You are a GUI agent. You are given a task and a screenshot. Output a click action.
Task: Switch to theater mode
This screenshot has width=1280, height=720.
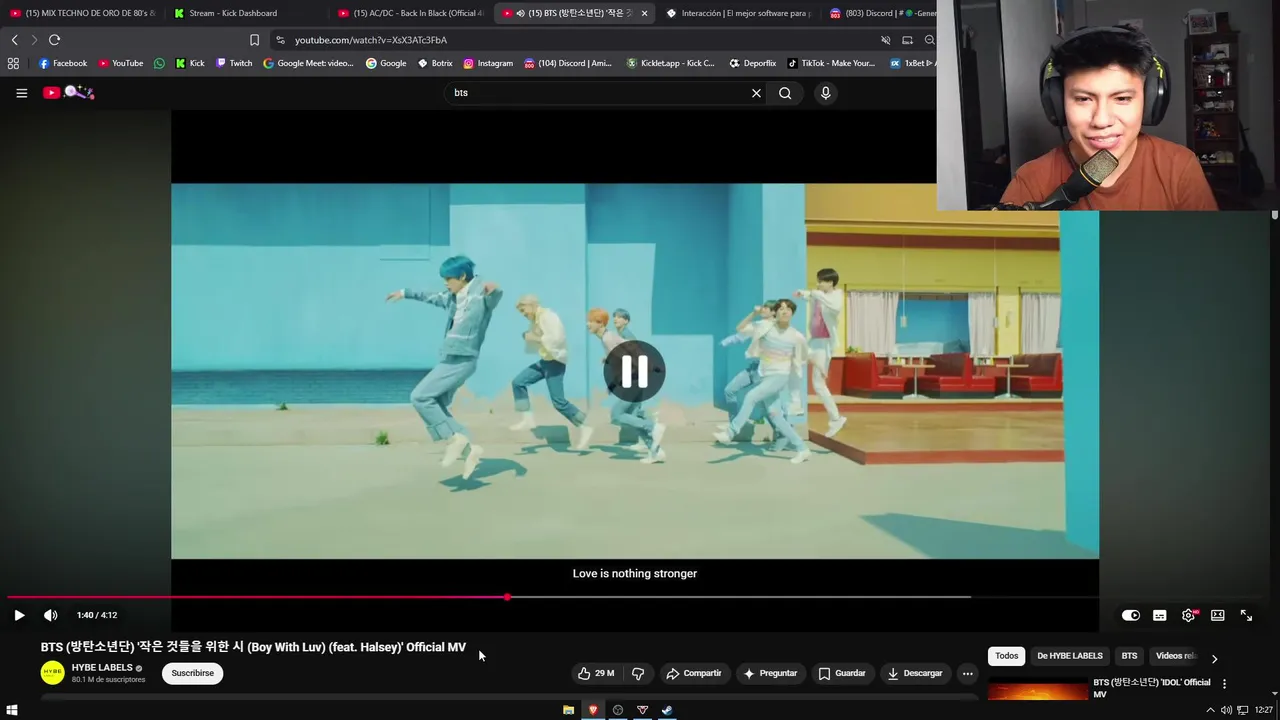[x=1217, y=615]
